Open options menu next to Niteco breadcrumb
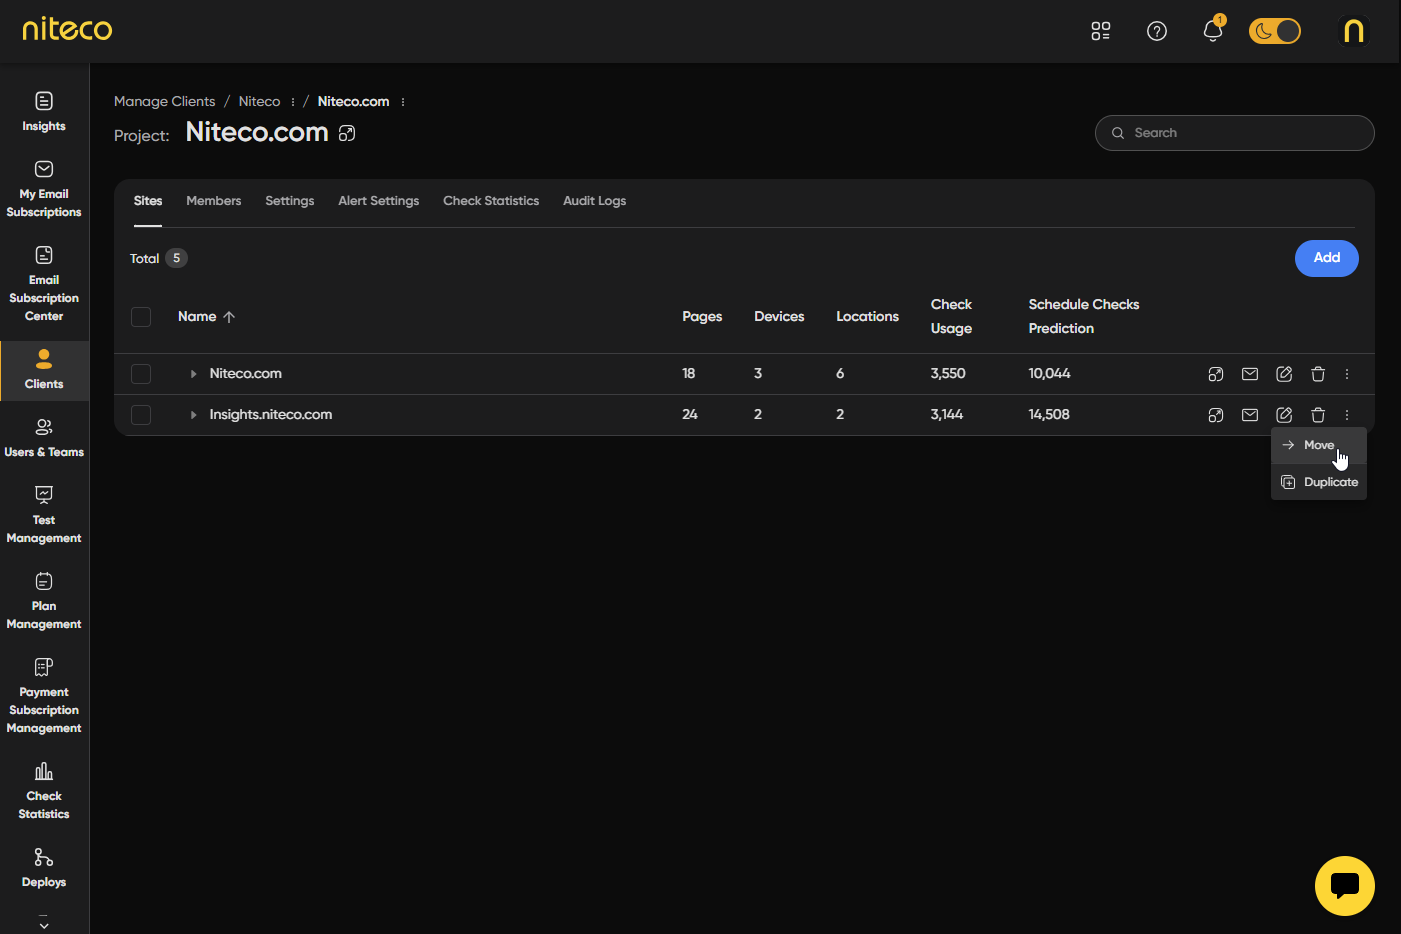Viewport: 1401px width, 934px height. (292, 102)
